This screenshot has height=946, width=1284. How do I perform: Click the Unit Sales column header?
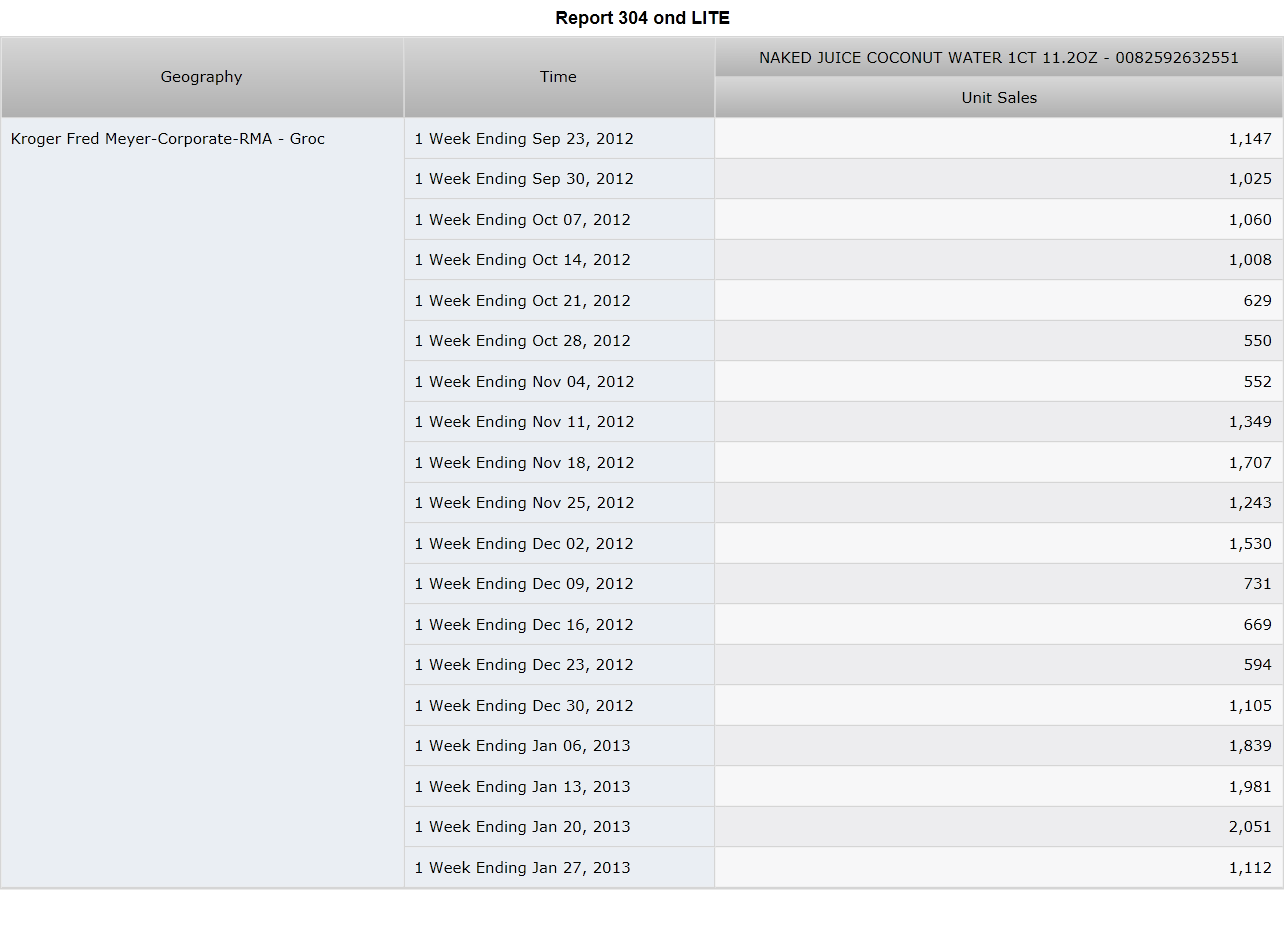(999, 98)
